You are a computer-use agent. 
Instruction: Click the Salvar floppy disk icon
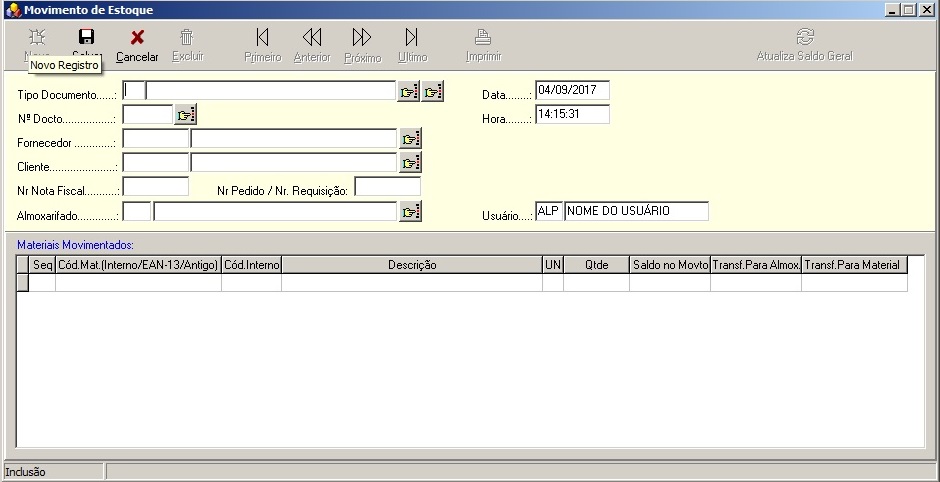point(87,37)
